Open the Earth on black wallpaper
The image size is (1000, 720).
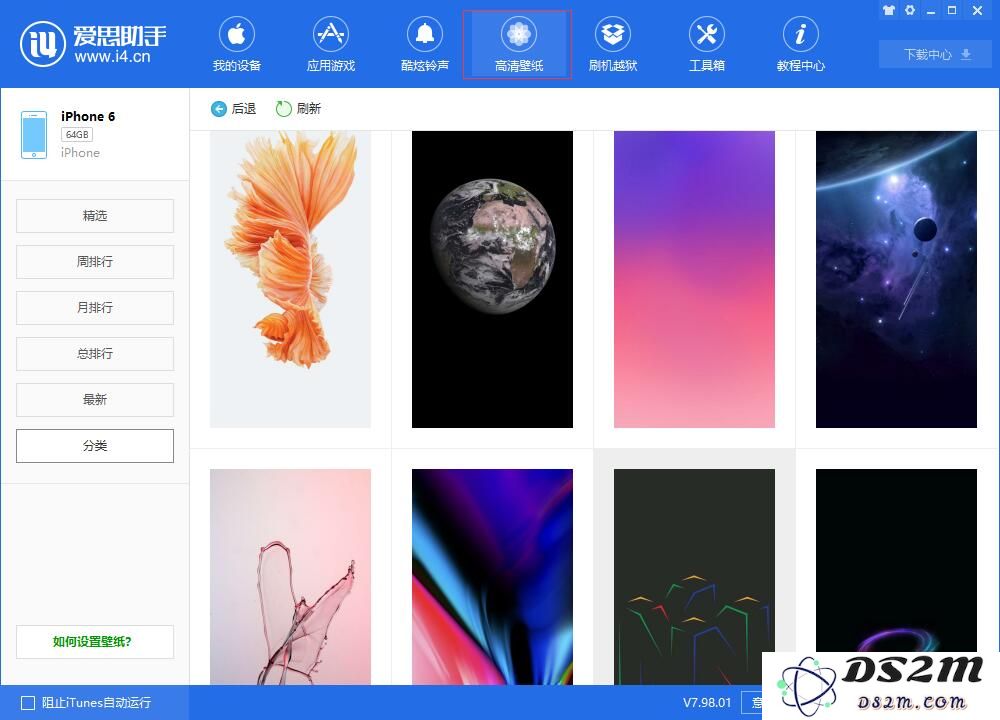click(492, 279)
